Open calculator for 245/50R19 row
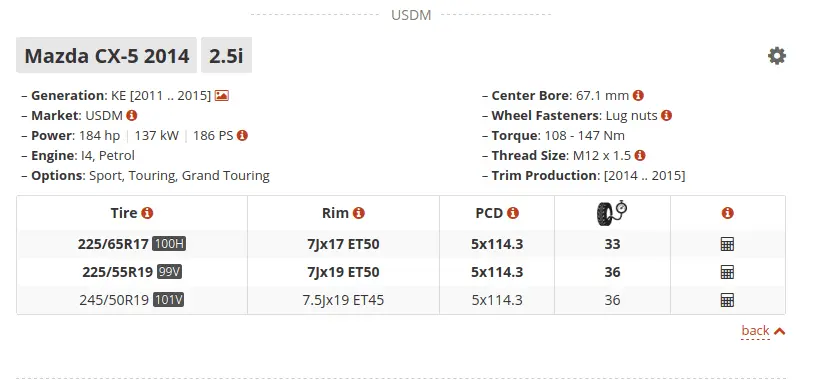This screenshot has height=380, width=835. pos(727,300)
